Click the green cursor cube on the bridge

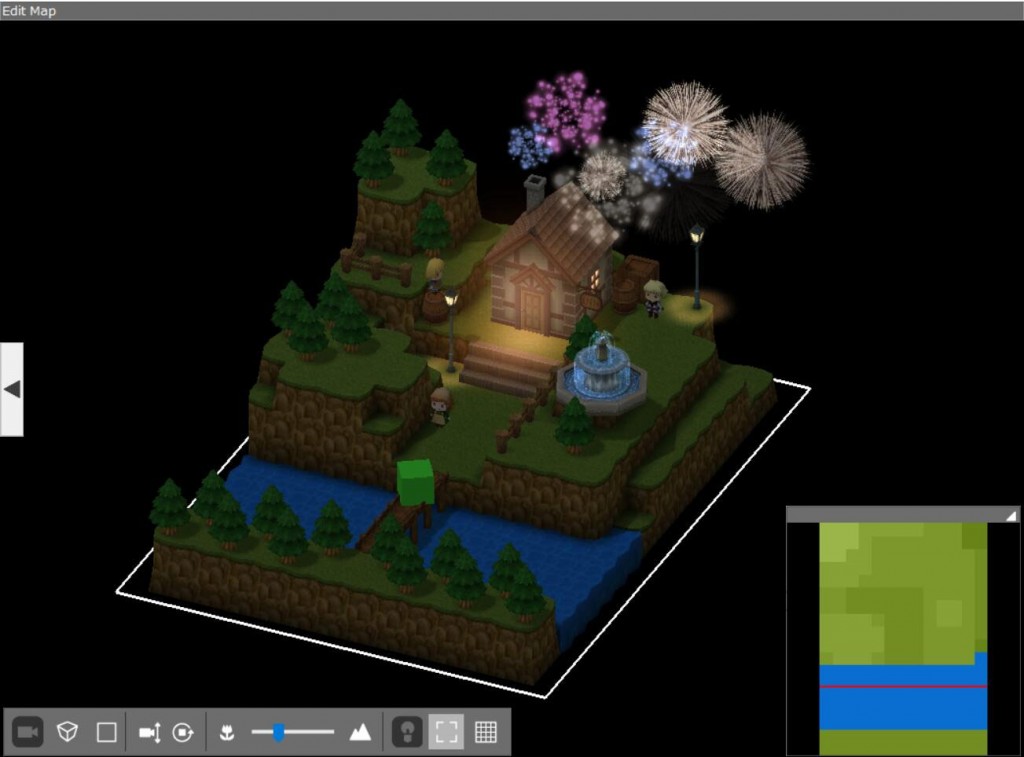(415, 481)
